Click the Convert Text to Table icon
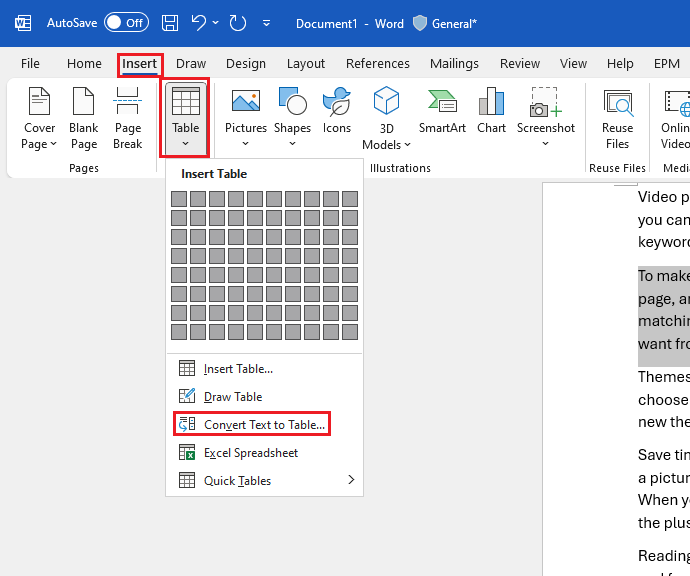The width and height of the screenshot is (690, 576). (x=187, y=424)
